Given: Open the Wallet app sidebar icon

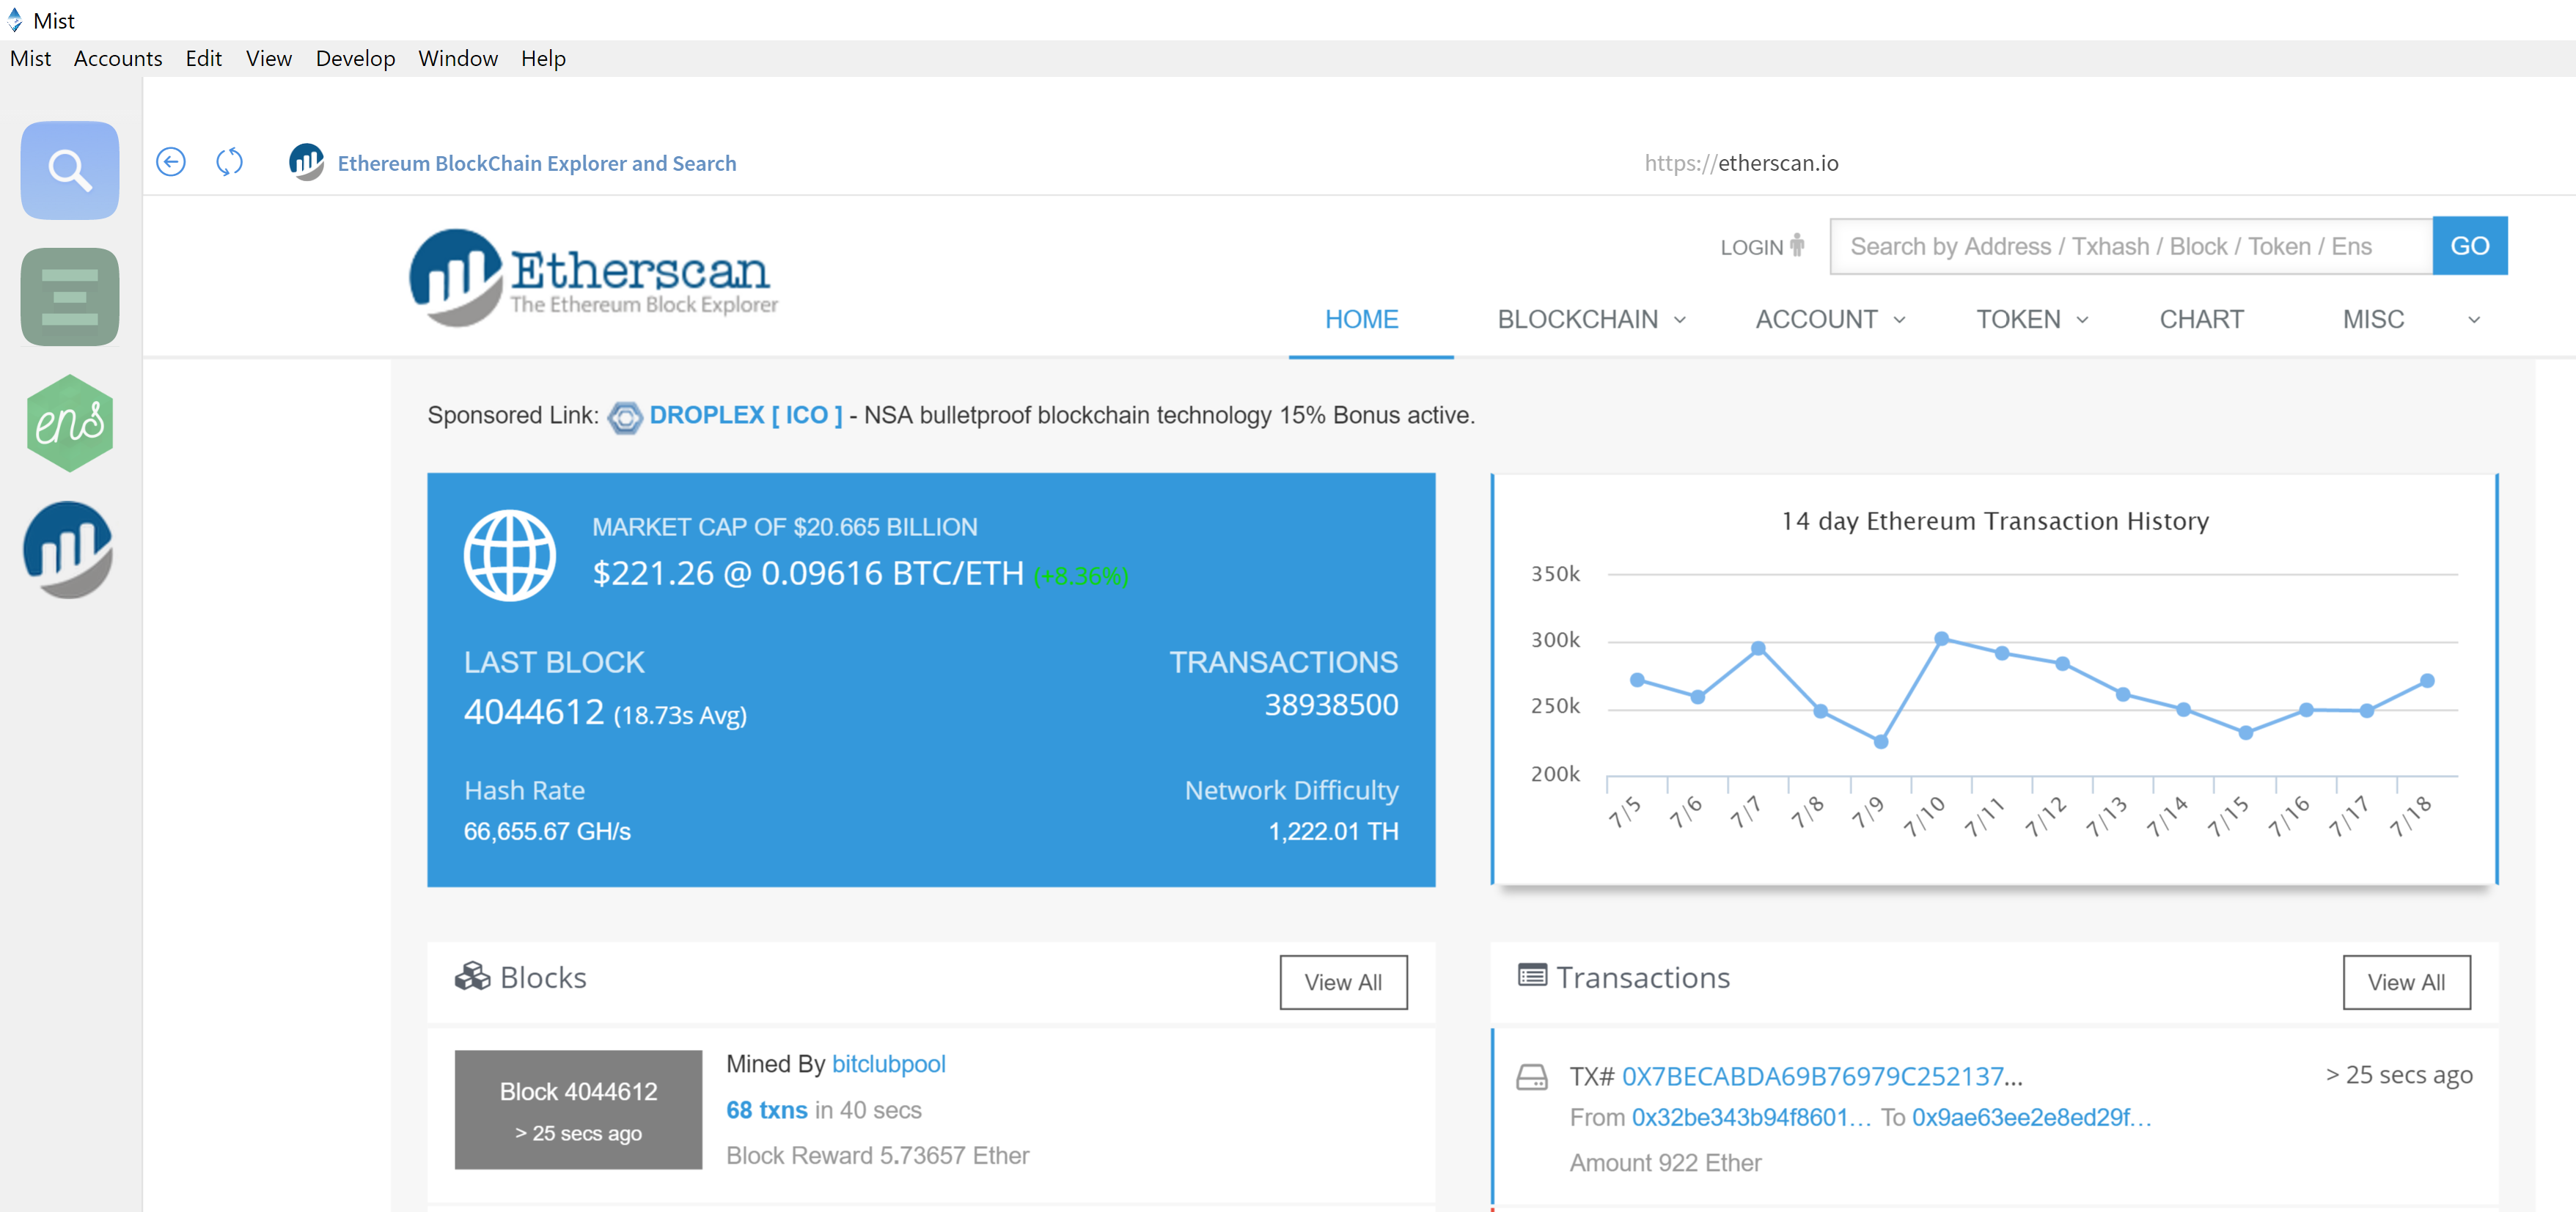Looking at the screenshot, I should (70, 297).
